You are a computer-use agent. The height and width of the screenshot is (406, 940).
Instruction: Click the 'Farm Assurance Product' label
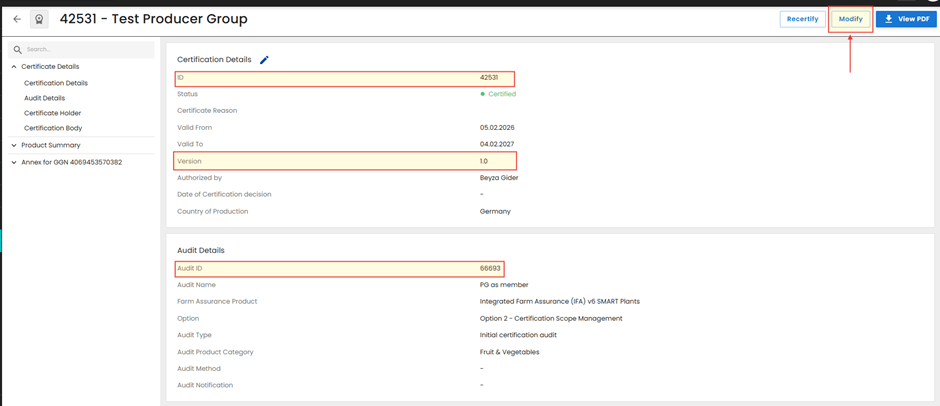coord(217,302)
